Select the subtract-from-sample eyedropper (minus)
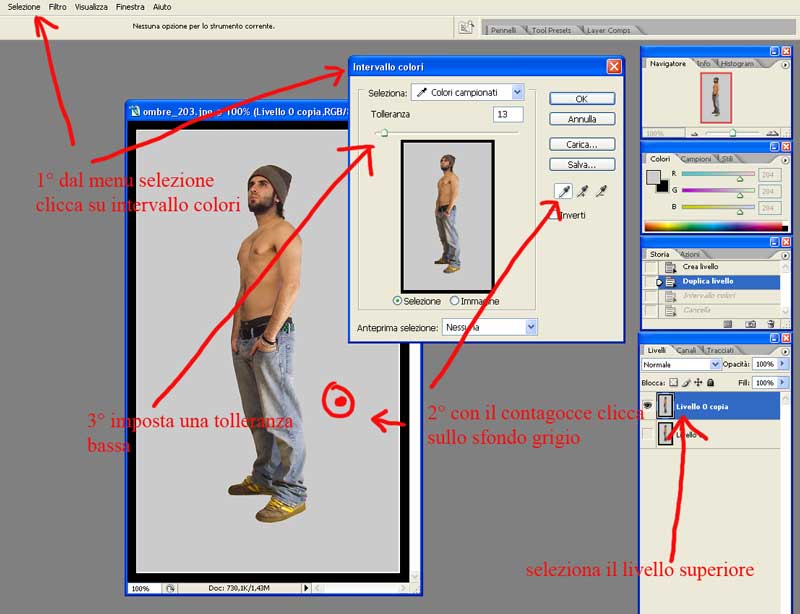This screenshot has width=800, height=614. [x=601, y=191]
